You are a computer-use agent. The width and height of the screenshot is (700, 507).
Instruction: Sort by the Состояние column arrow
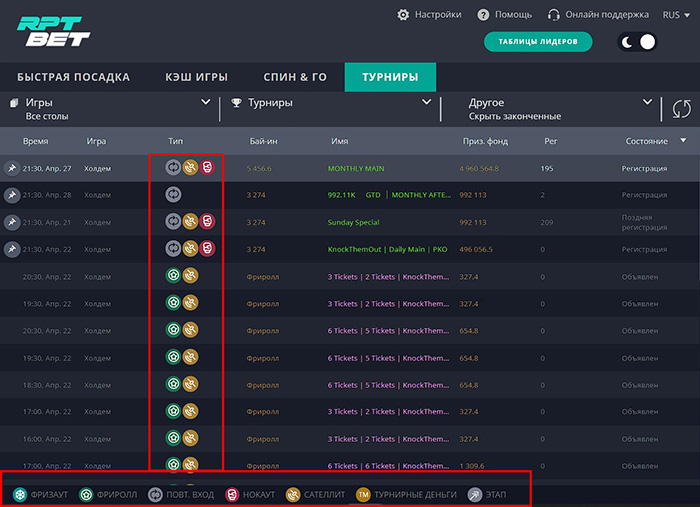[x=684, y=141]
